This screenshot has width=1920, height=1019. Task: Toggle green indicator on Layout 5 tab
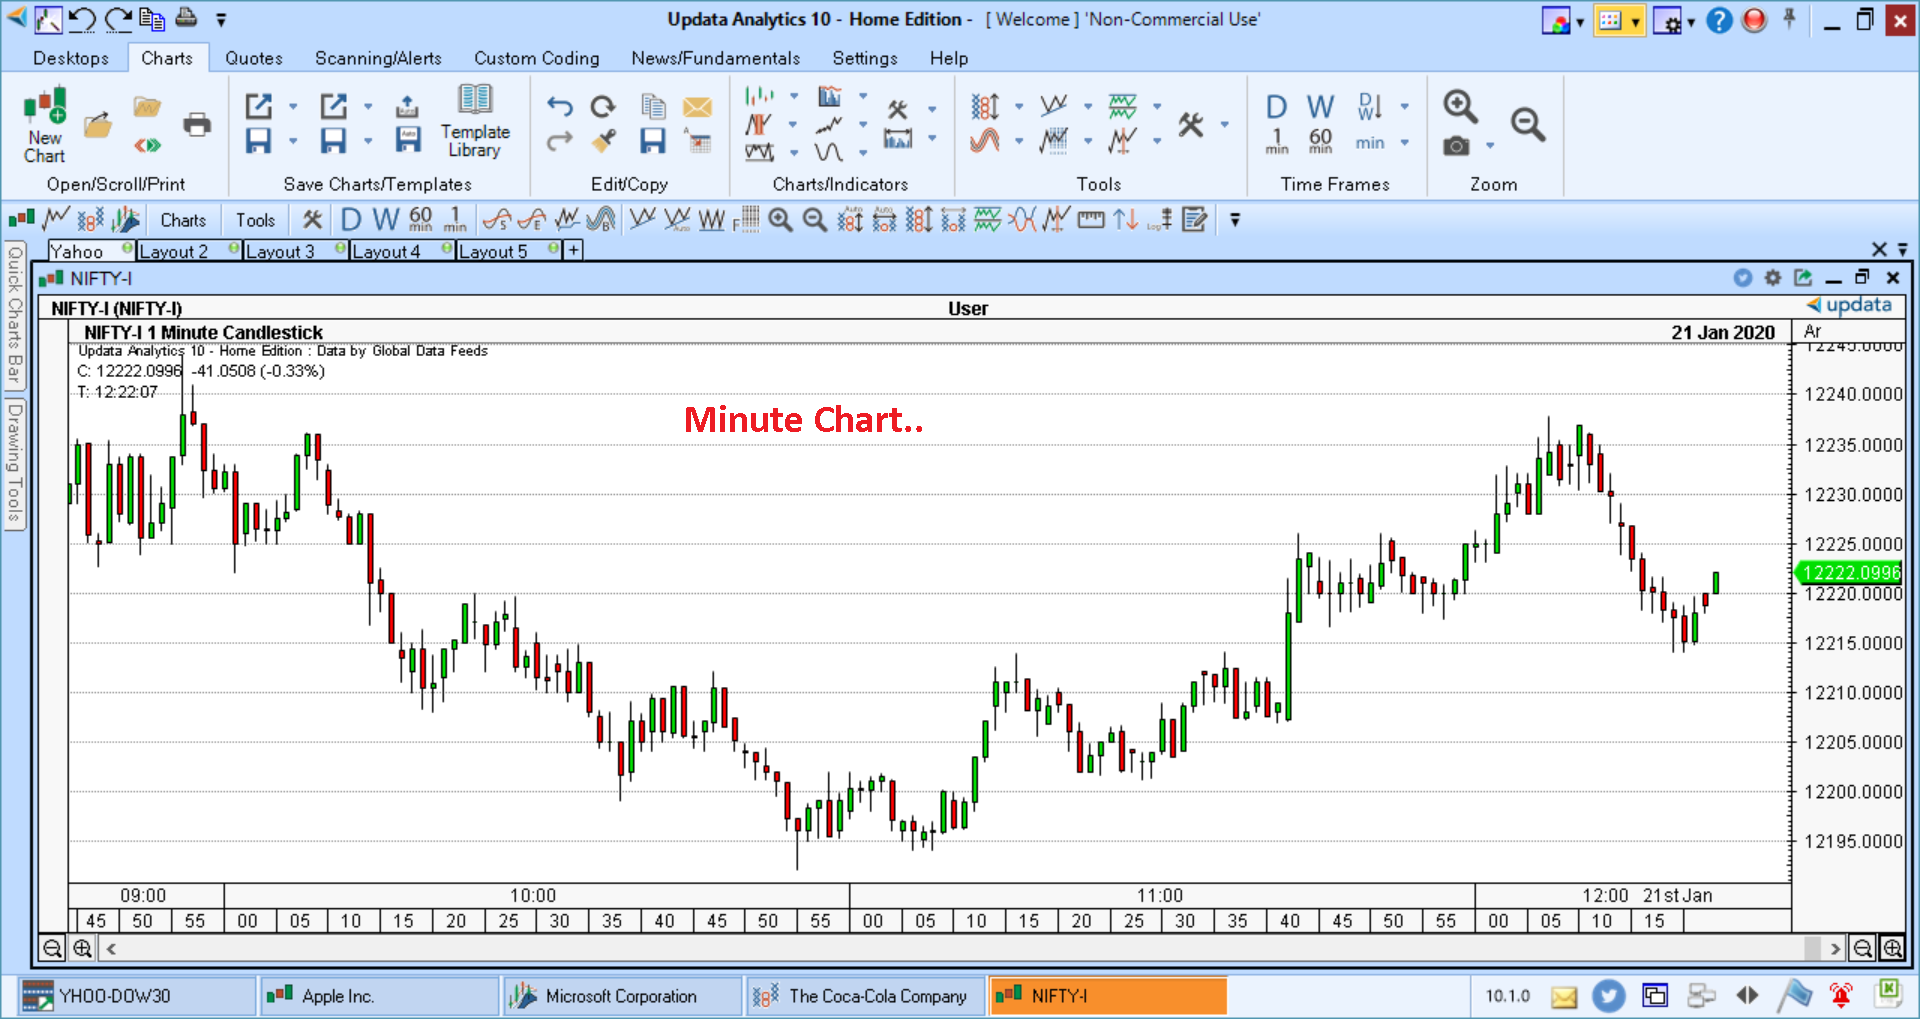pos(554,247)
